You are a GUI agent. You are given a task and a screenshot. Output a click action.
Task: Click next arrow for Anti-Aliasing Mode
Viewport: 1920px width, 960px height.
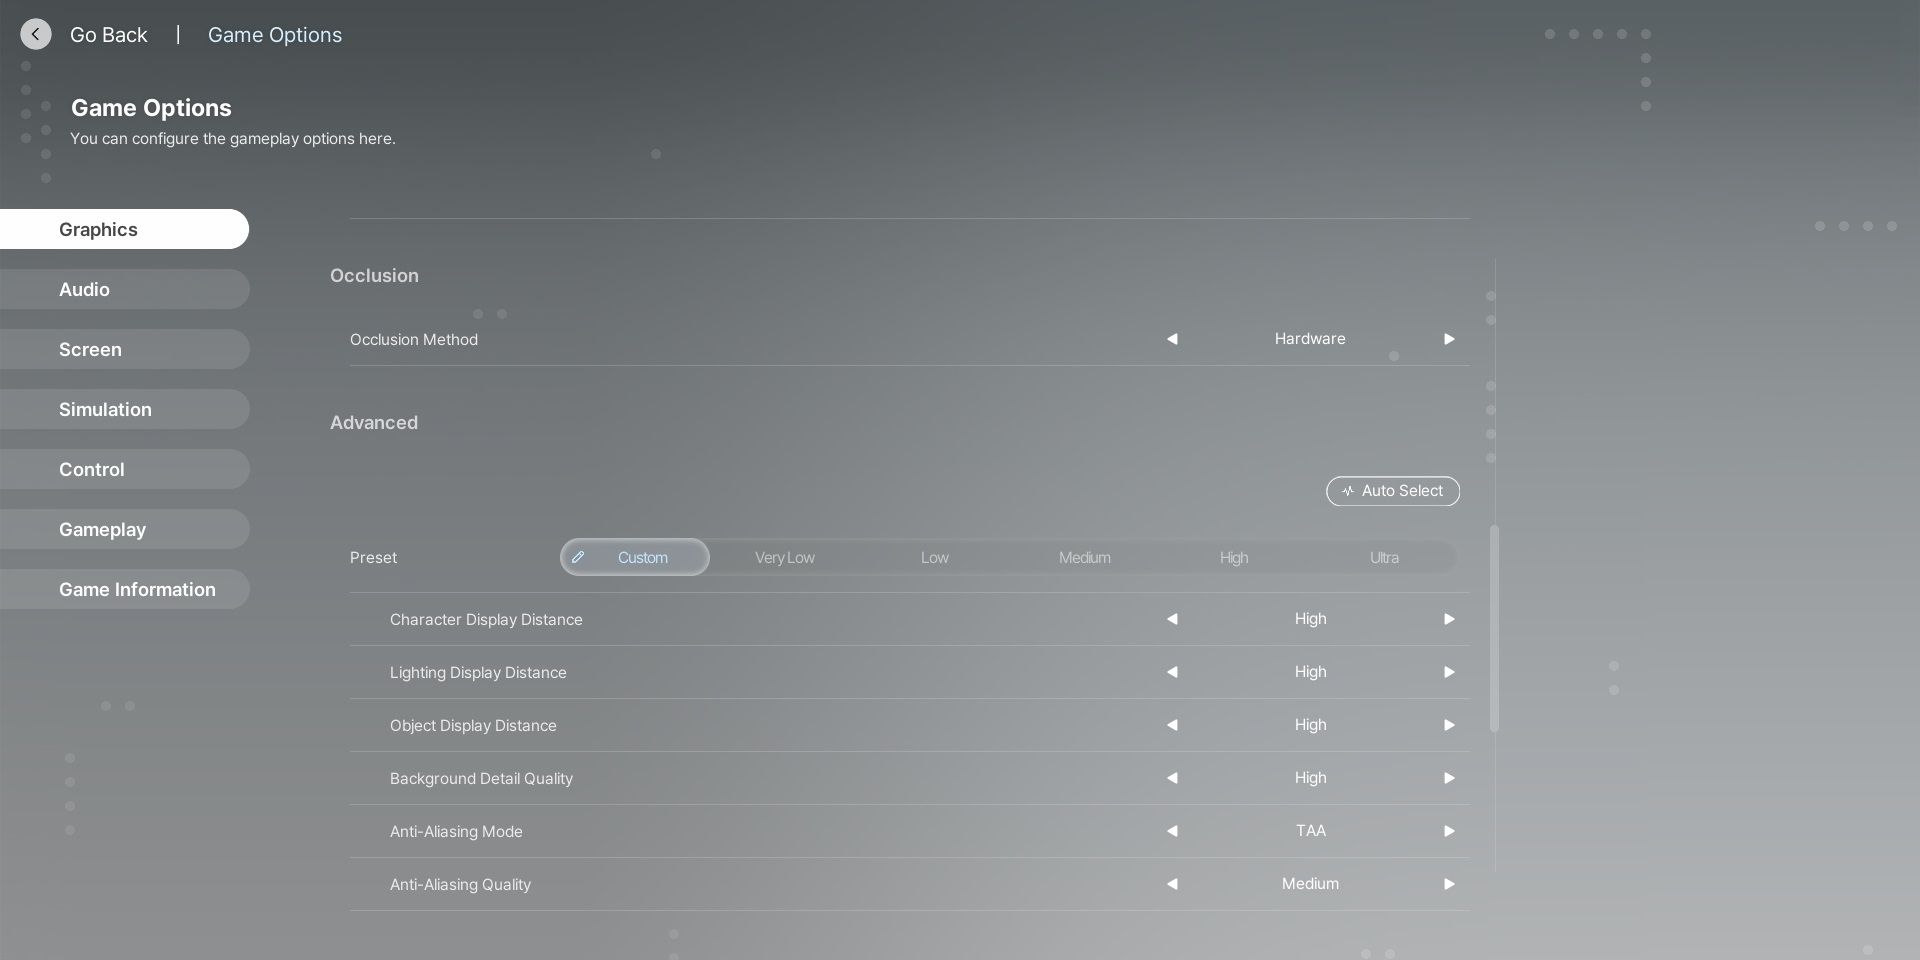pyautogui.click(x=1449, y=831)
